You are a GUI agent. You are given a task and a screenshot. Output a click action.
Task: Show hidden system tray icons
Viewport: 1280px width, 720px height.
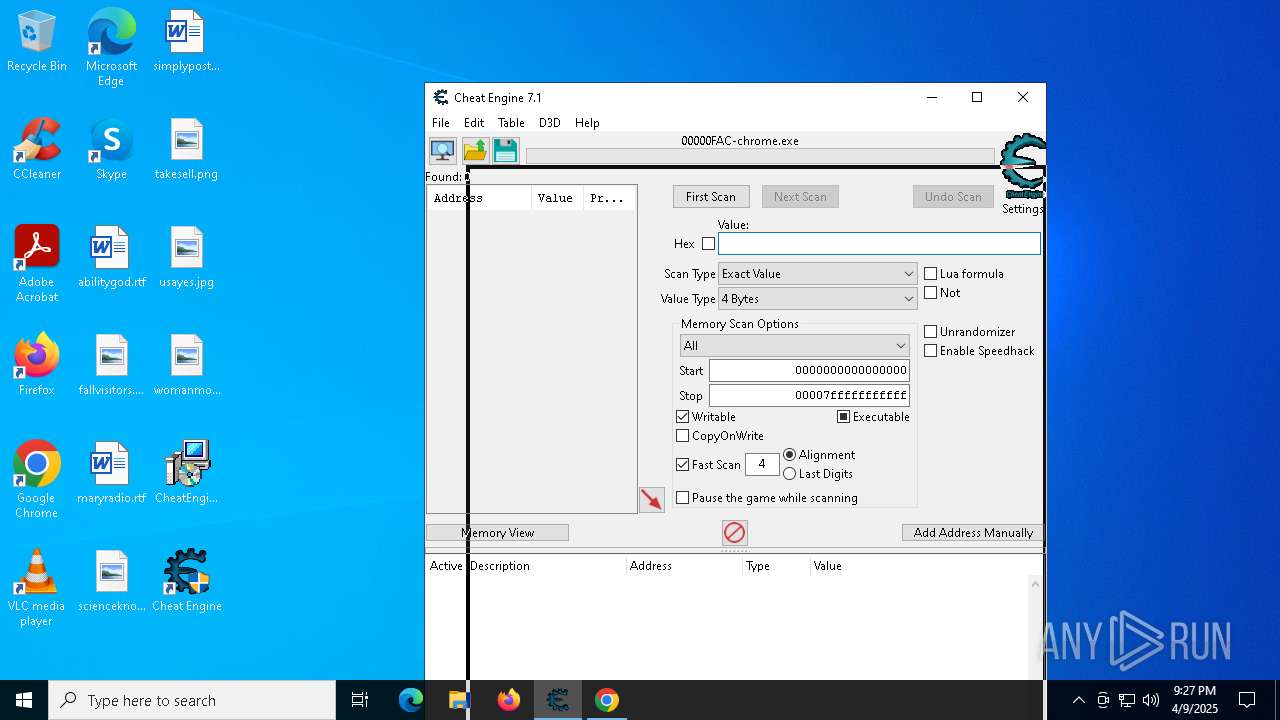[x=1078, y=700]
